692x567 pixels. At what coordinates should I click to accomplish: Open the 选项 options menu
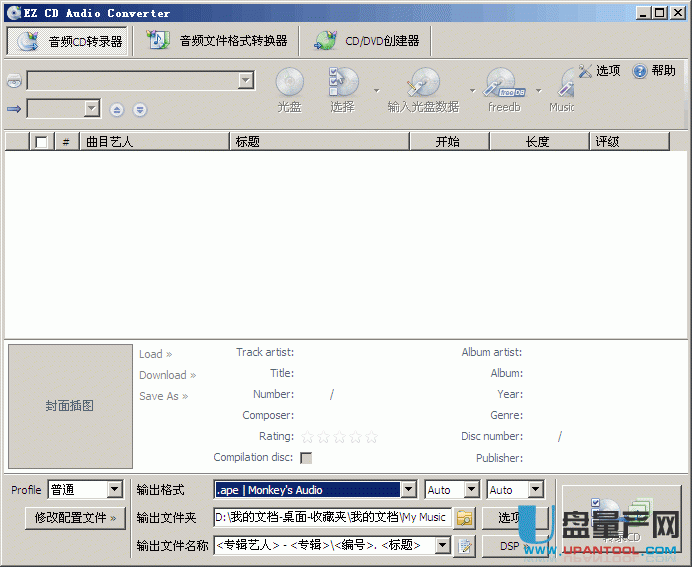pos(600,71)
